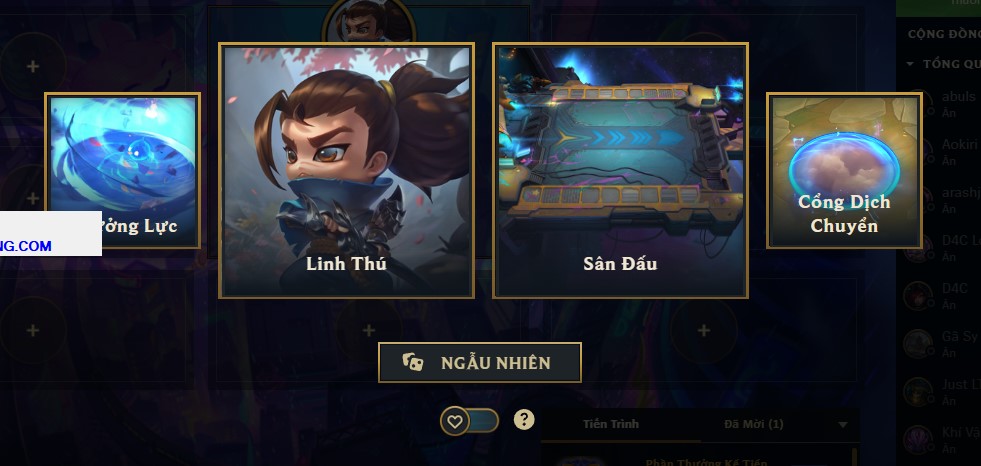Click the D4C friend avatar icon
Viewport: 981px width, 466px height.
[918, 296]
